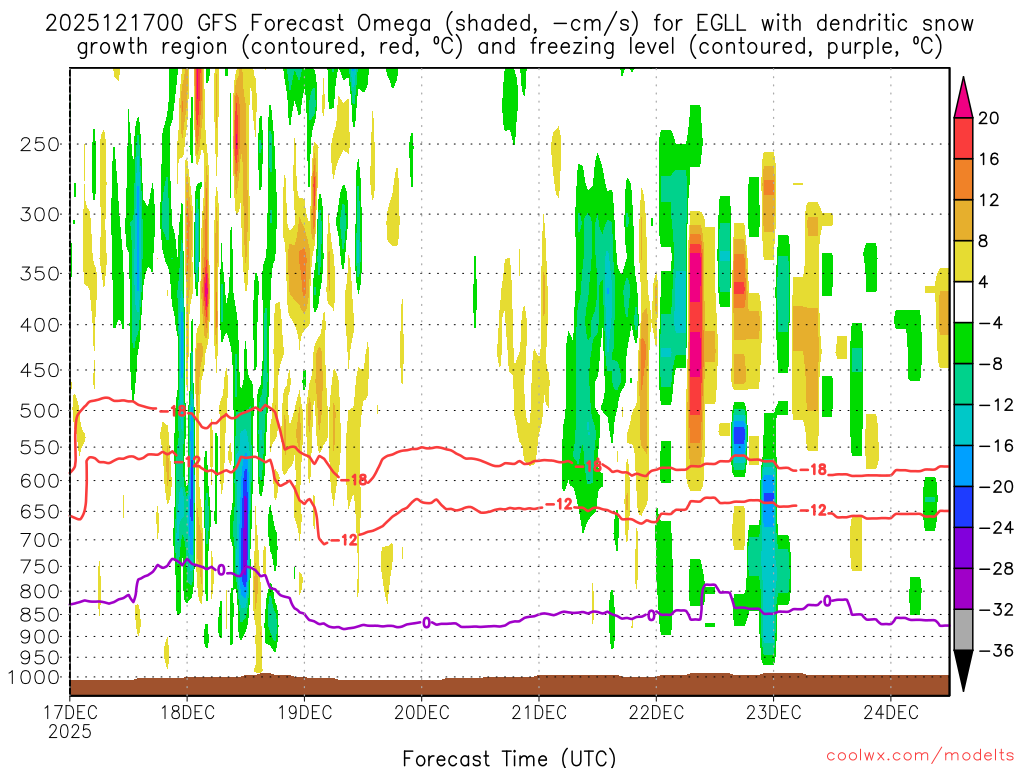1024x768 pixels.
Task: Click the purple 0 contour label near 20DEC
Action: click(x=426, y=622)
